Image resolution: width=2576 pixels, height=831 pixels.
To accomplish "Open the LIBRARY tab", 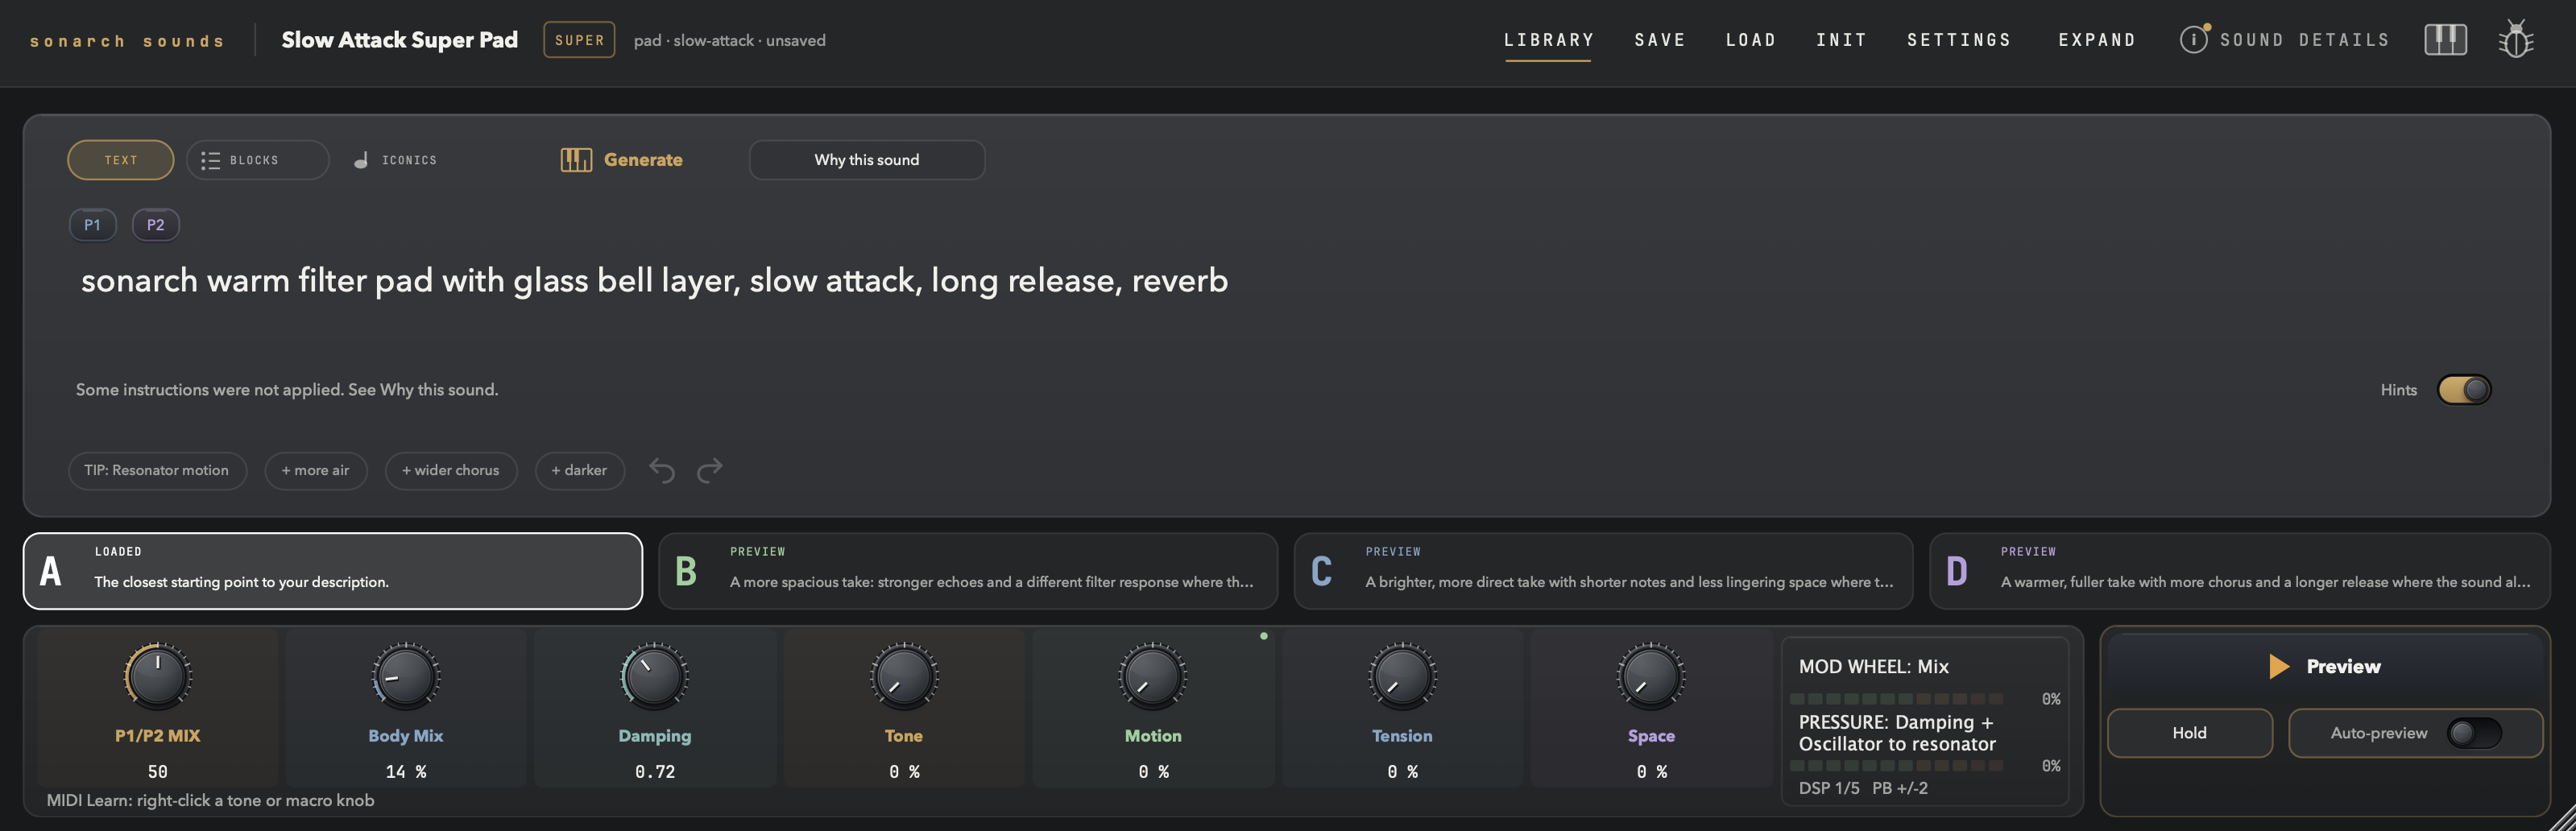I will (1549, 40).
